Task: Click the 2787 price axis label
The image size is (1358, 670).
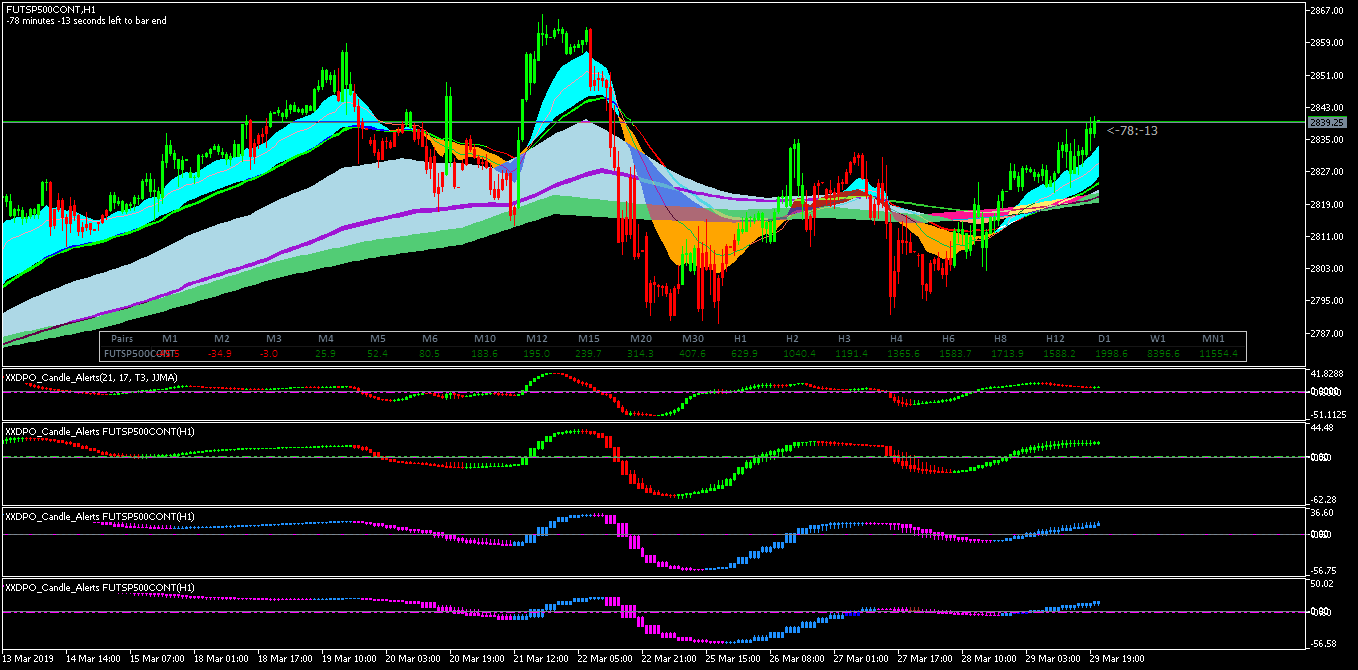Action: [1326, 334]
